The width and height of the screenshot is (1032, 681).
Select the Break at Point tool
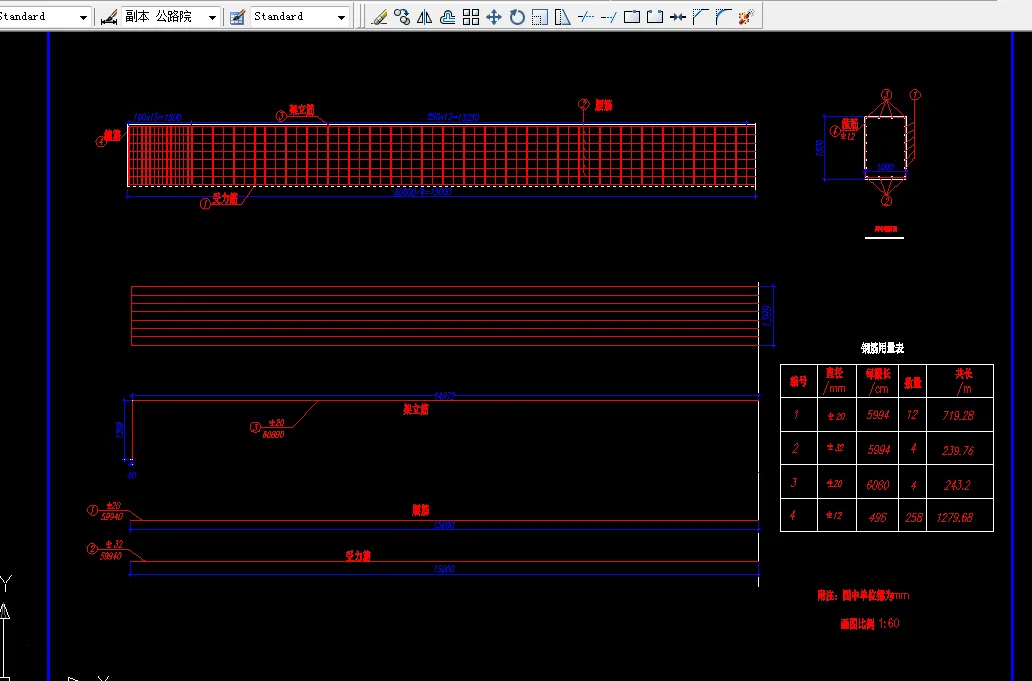pyautogui.click(x=632, y=16)
